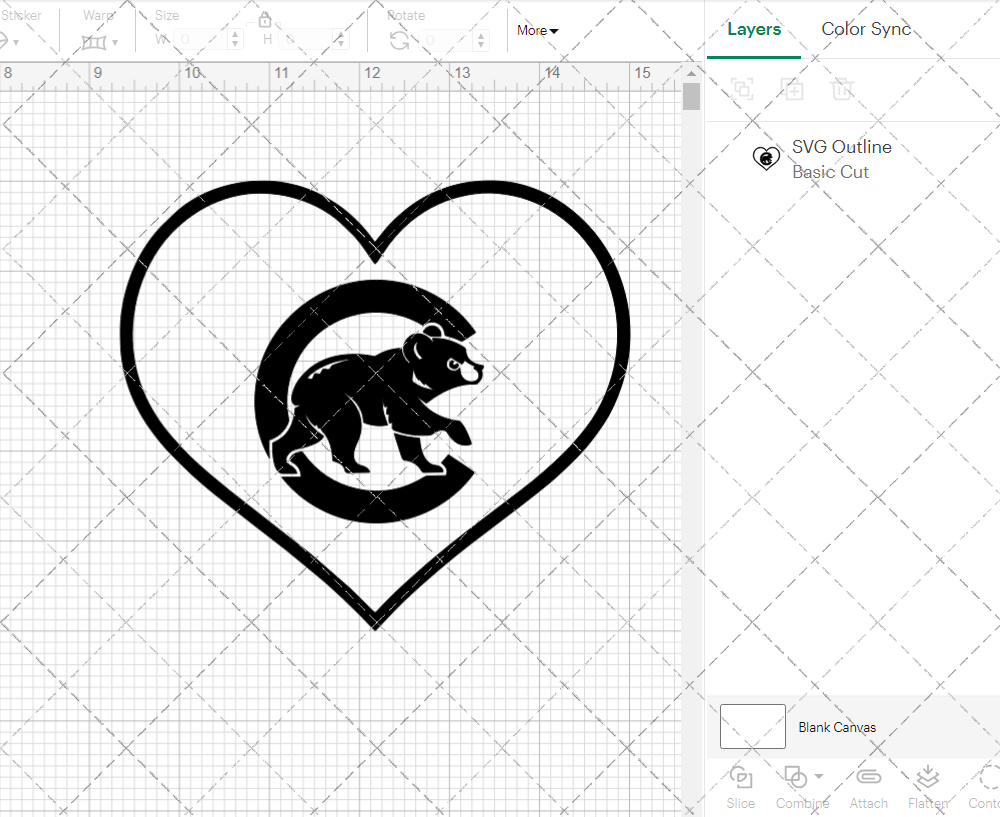Click the Flatten layers icon

coord(928,777)
